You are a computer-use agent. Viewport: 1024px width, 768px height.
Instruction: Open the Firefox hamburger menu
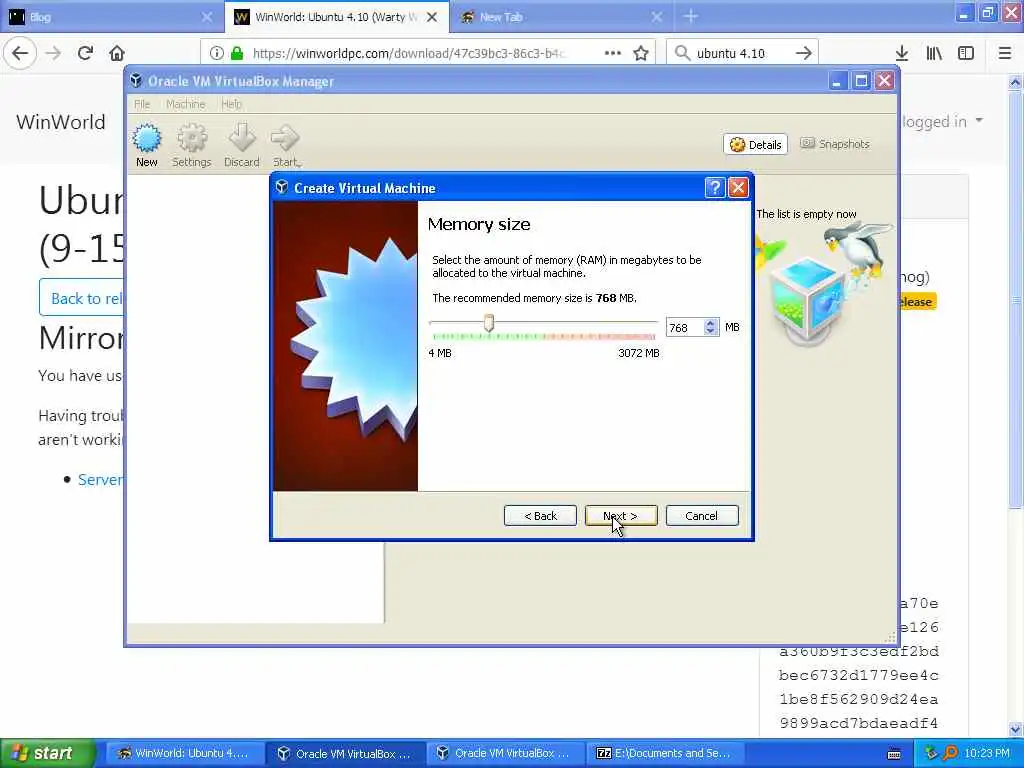point(1004,53)
